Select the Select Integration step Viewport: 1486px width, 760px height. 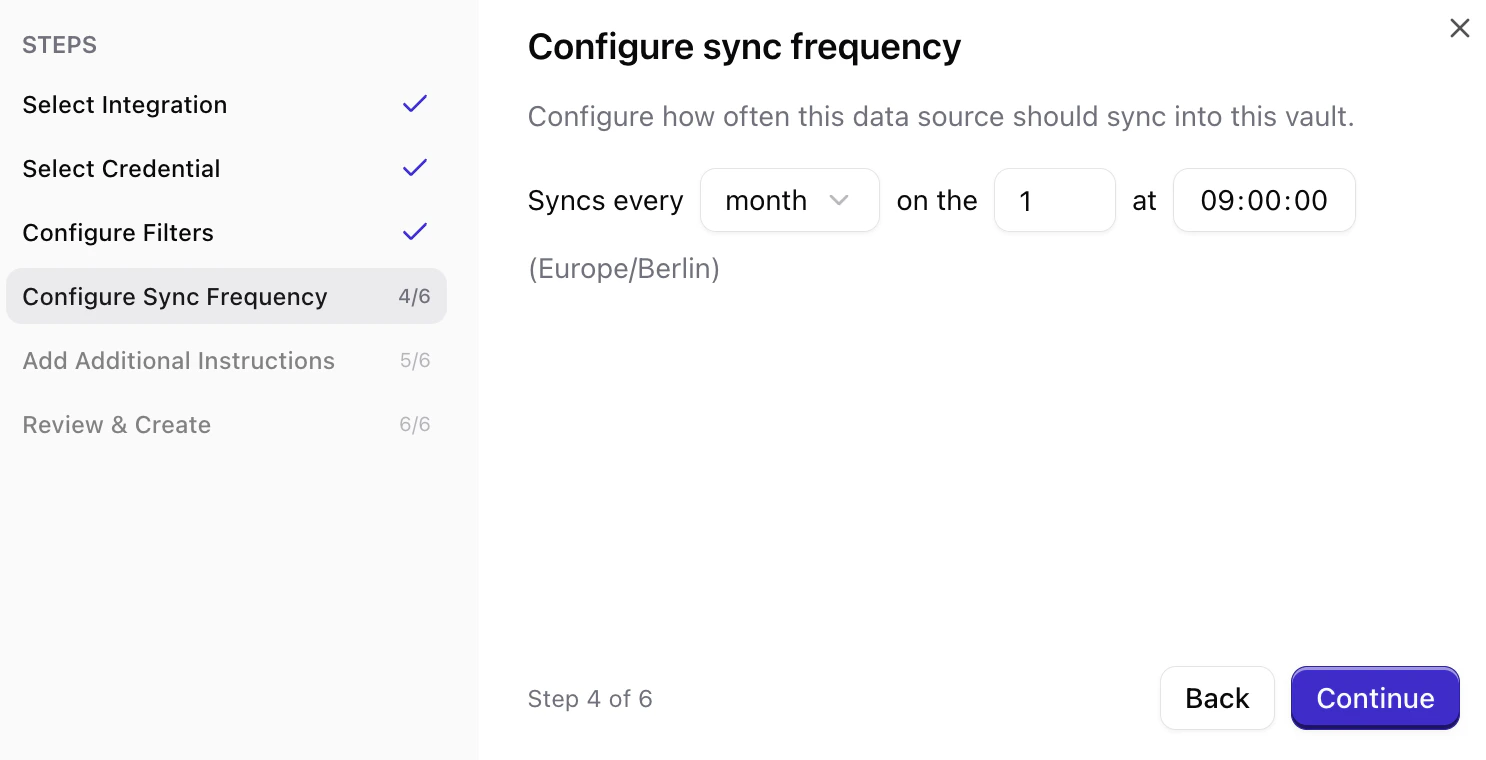click(x=124, y=104)
